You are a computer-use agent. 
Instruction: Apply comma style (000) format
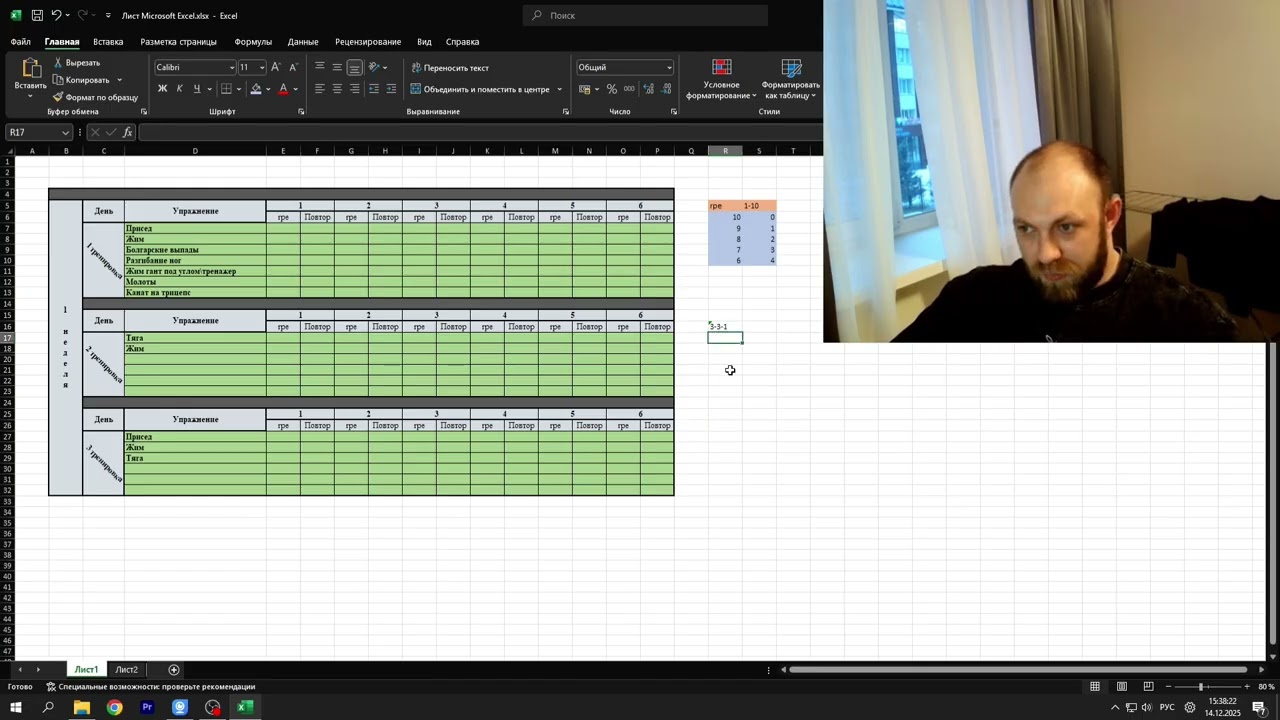click(629, 89)
